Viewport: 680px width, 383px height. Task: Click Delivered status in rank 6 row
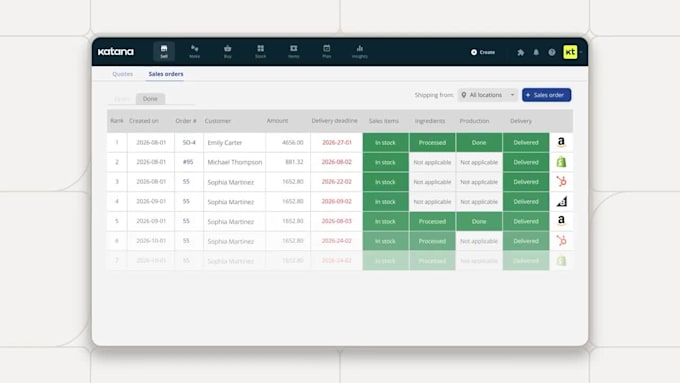point(526,241)
